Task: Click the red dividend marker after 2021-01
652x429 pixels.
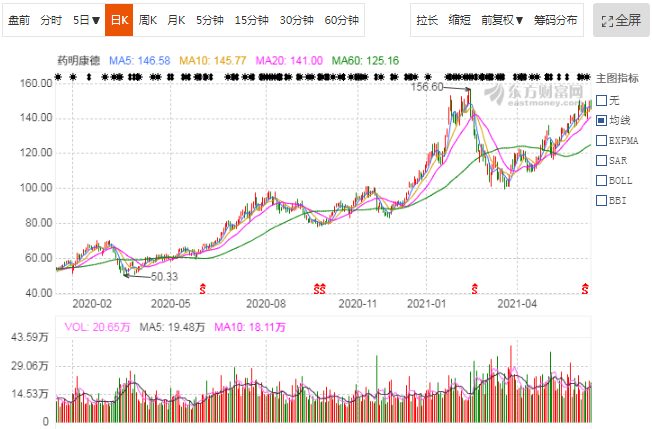Action: pyautogui.click(x=473, y=287)
